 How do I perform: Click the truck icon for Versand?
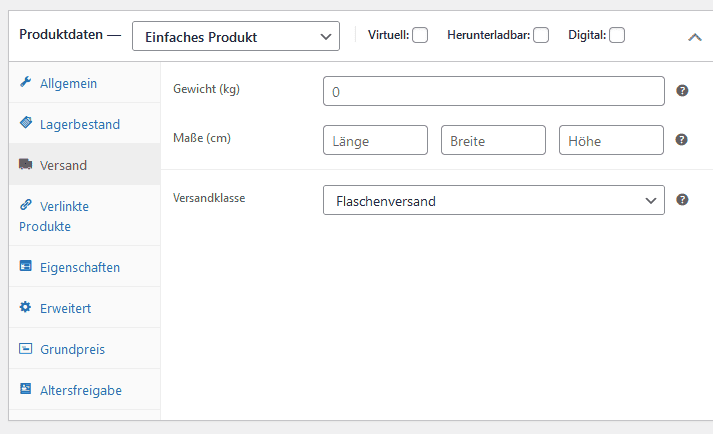(x=26, y=165)
